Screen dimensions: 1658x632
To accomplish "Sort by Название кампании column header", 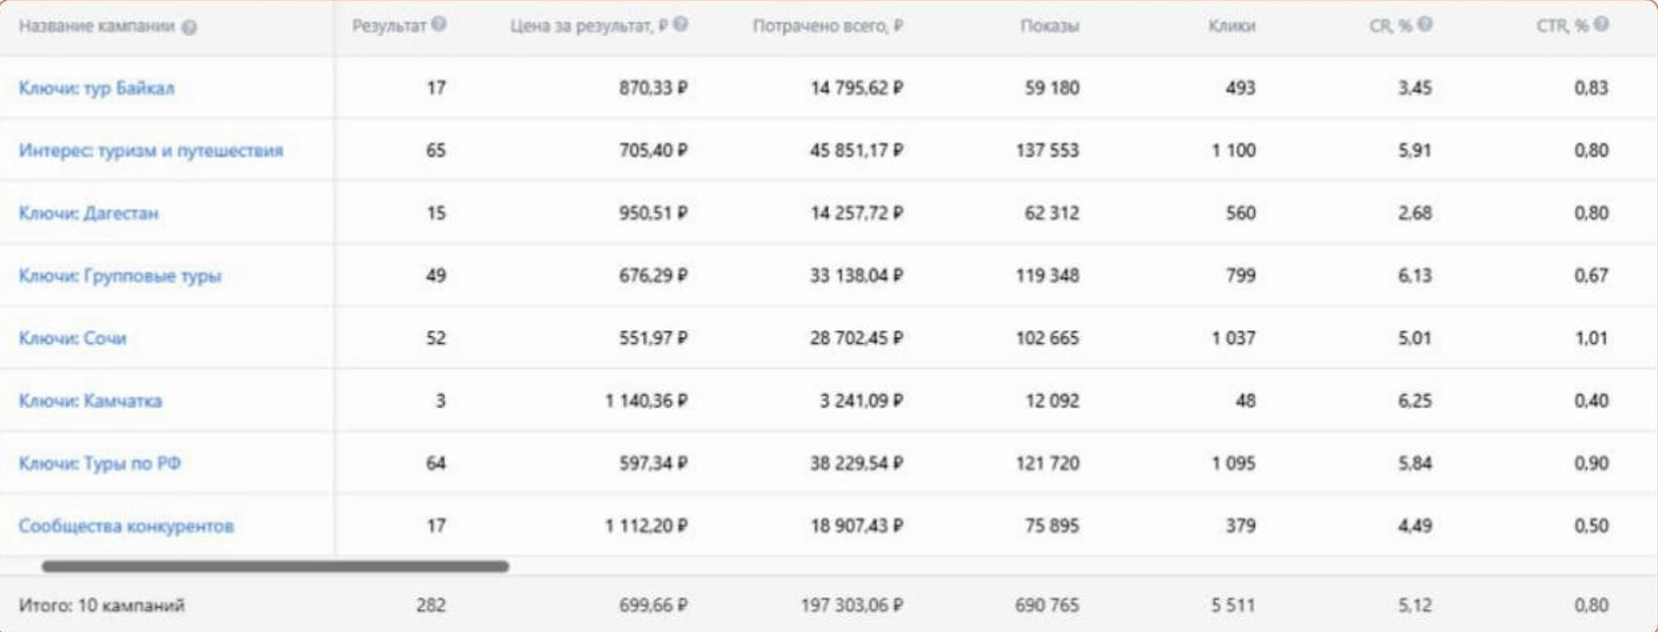I will (97, 27).
